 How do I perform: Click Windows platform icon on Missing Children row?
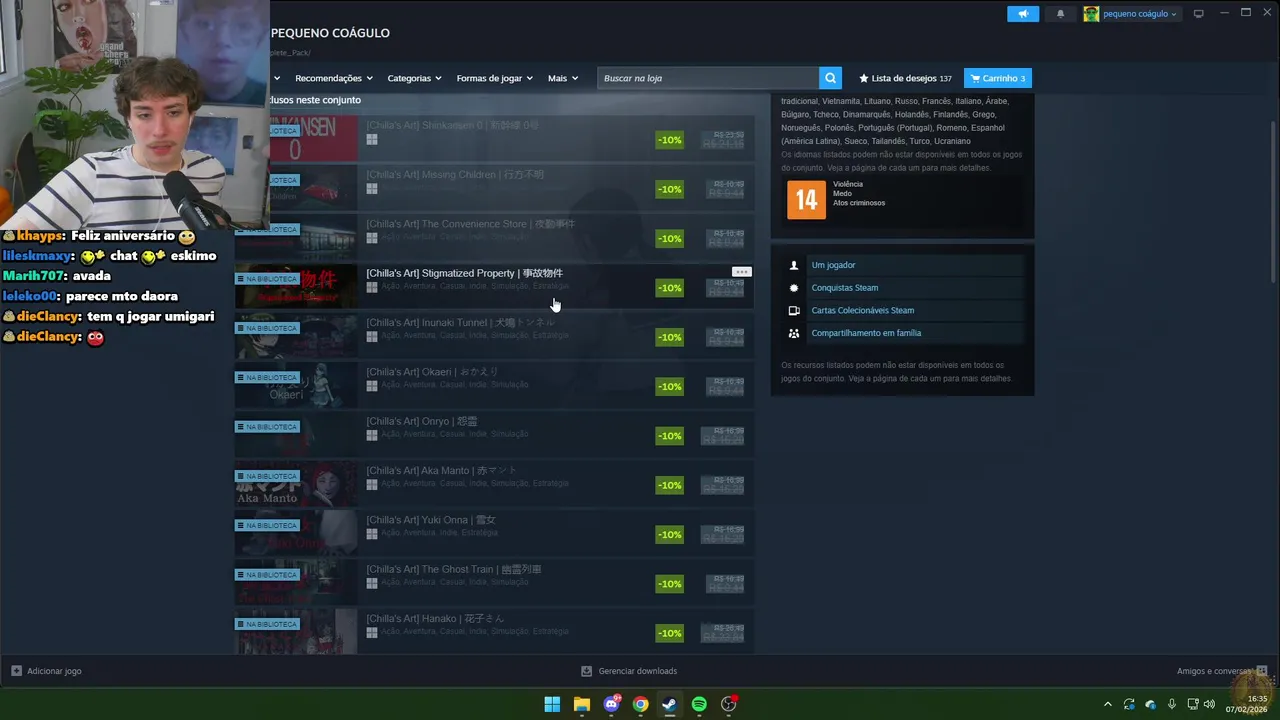click(372, 189)
